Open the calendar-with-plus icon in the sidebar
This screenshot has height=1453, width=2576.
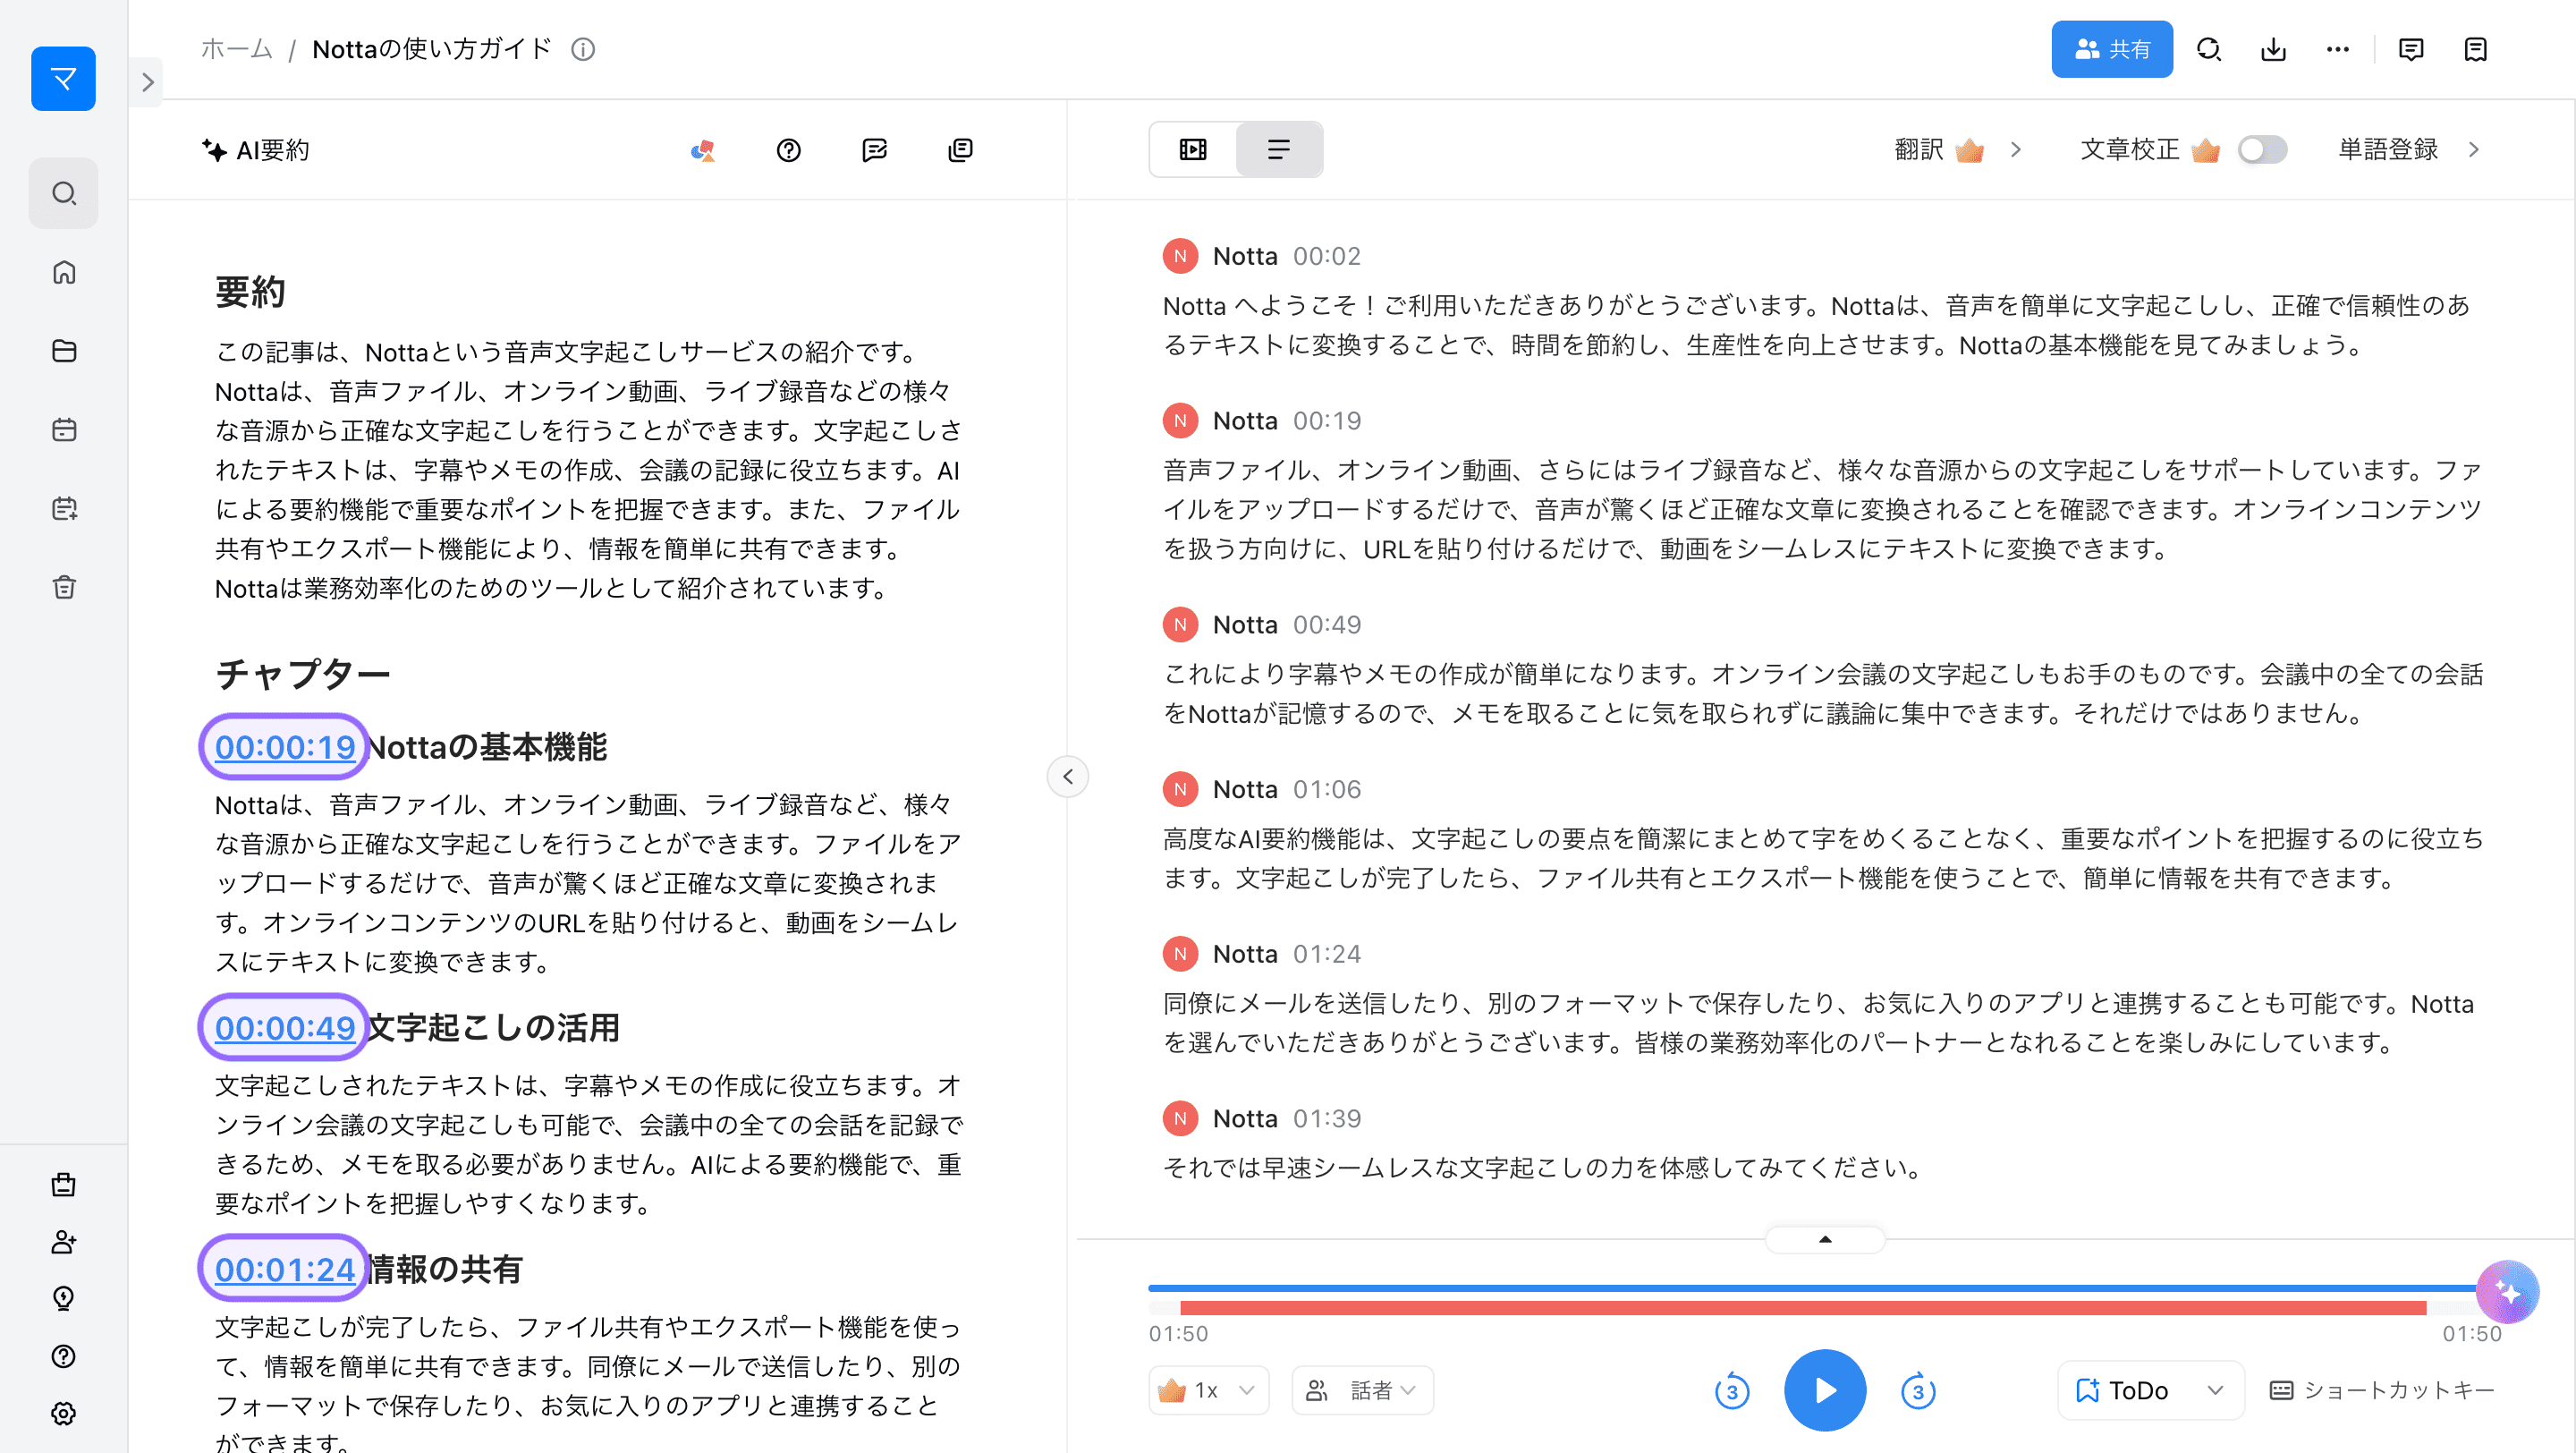click(64, 509)
